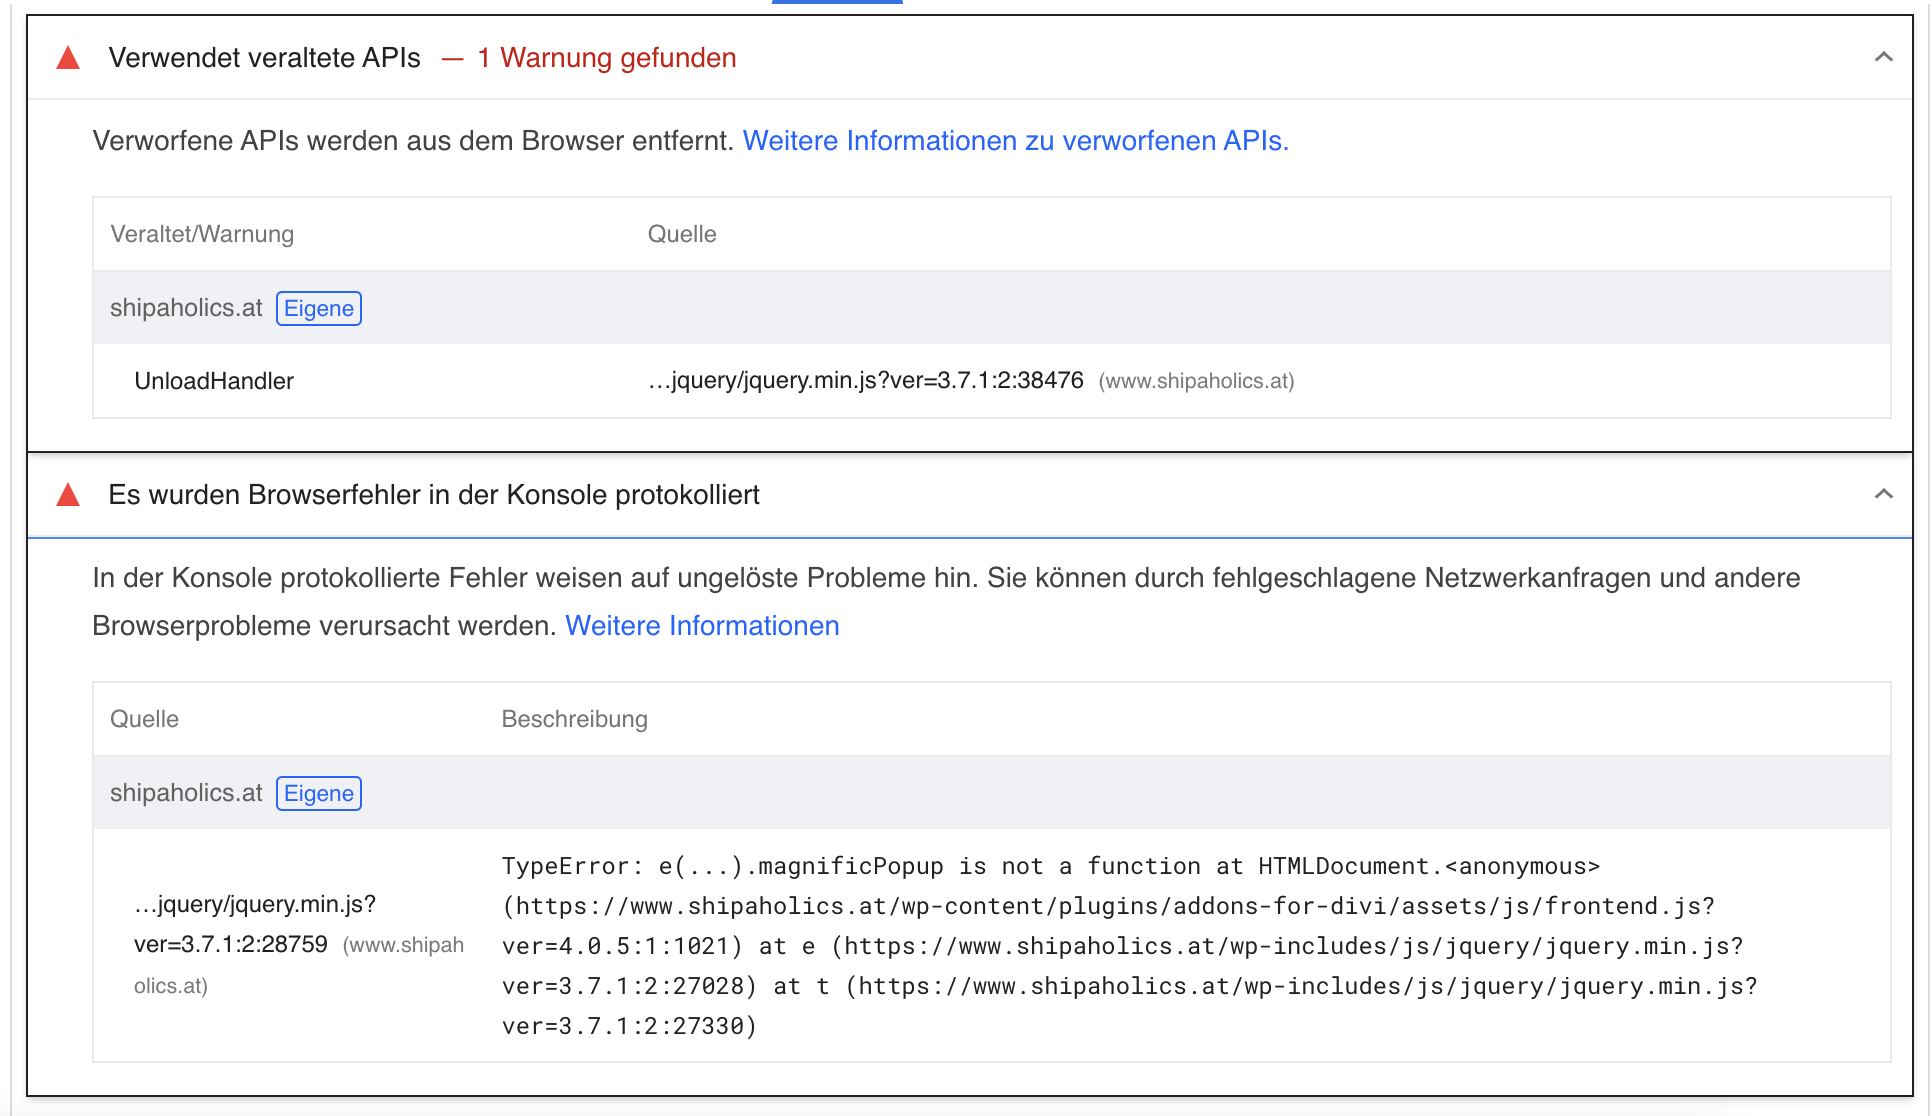1932x1116 pixels.
Task: Click 'Eigene' badge in console errors table
Action: [x=319, y=793]
